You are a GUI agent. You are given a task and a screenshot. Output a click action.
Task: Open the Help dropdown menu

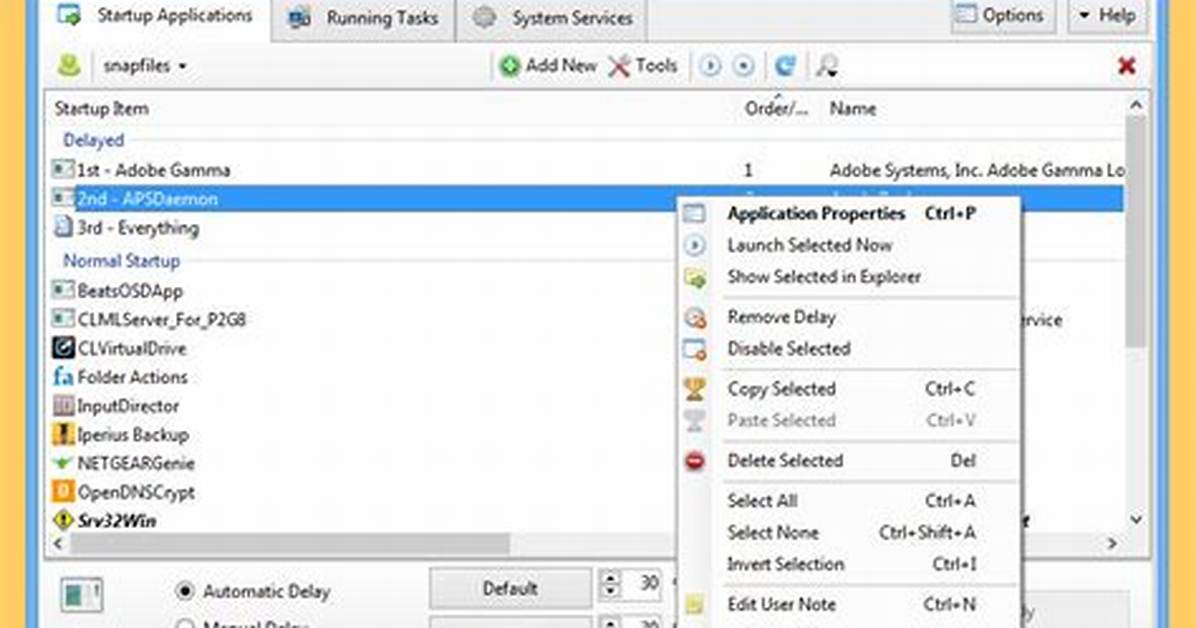(1108, 15)
